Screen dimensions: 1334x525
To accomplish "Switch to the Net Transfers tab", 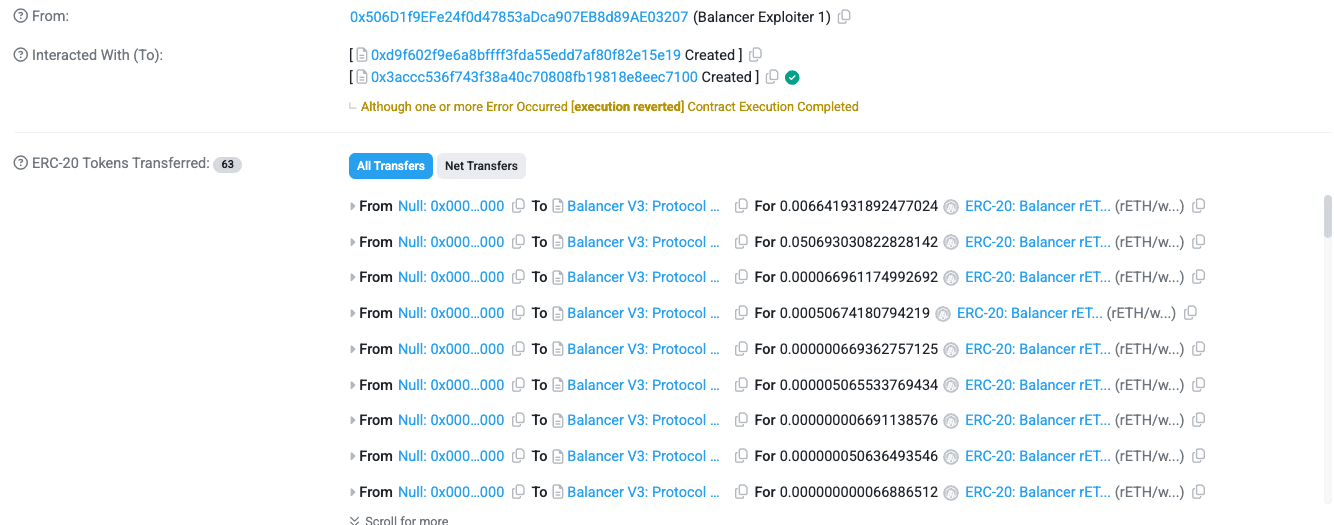I will tap(481, 166).
